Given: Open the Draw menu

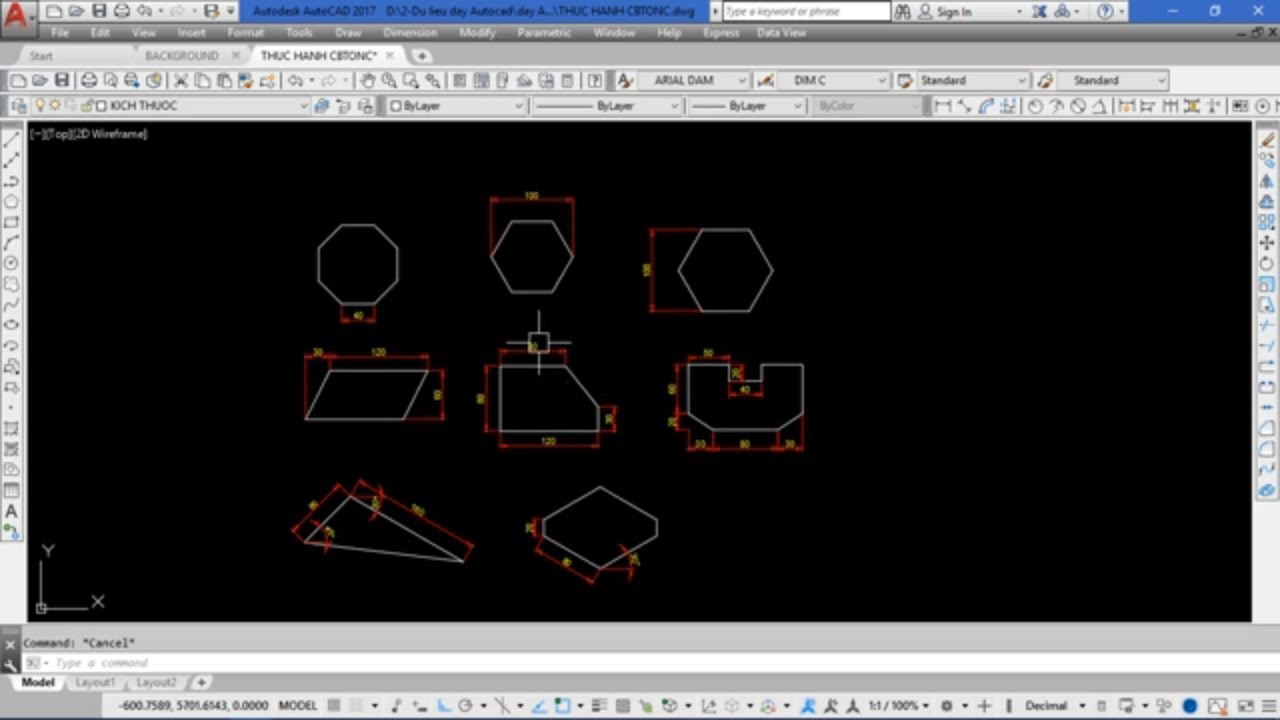Looking at the screenshot, I should pos(348,32).
